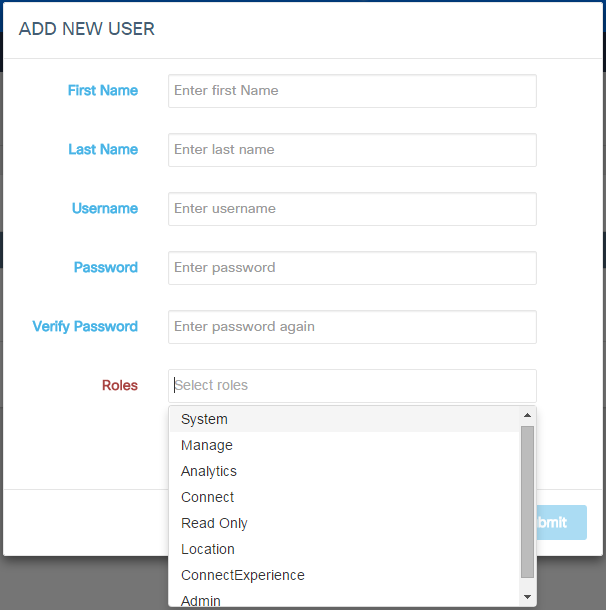Viewport: 606px width, 610px height.
Task: Select the Password input field
Action: point(352,267)
